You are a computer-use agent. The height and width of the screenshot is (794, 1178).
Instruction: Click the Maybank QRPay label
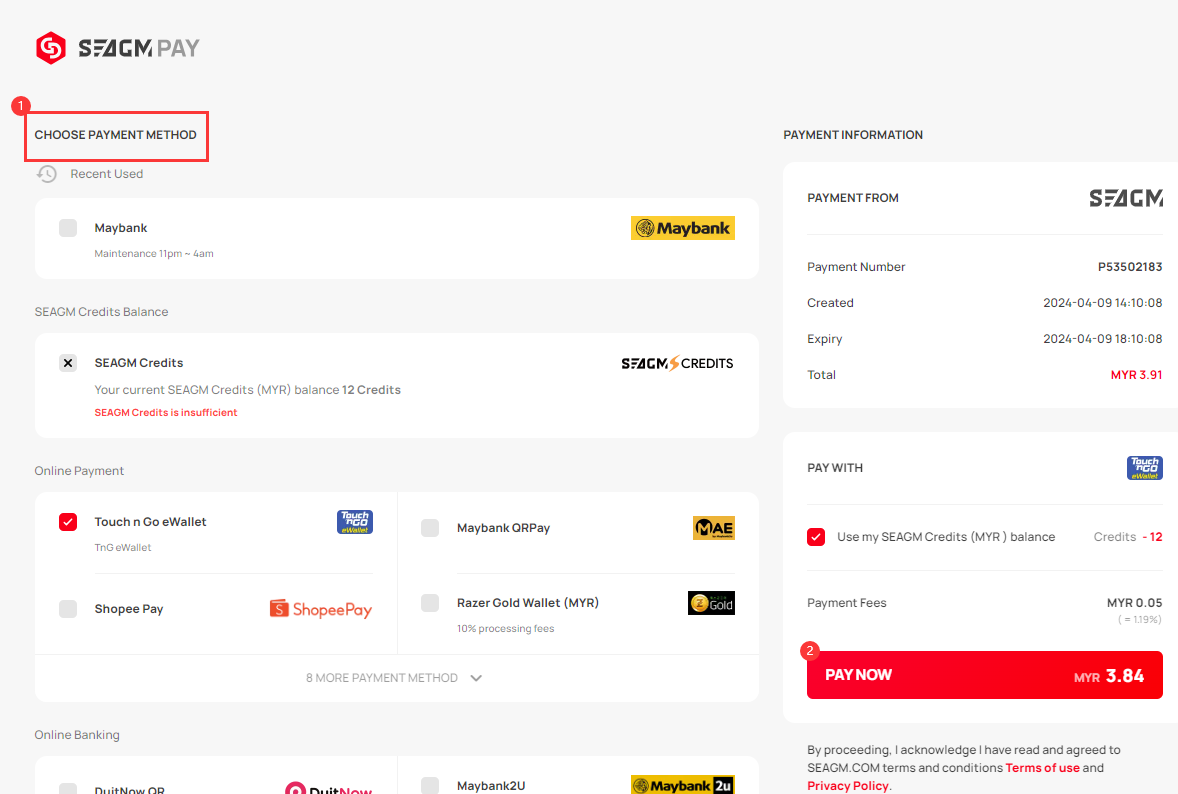point(503,528)
